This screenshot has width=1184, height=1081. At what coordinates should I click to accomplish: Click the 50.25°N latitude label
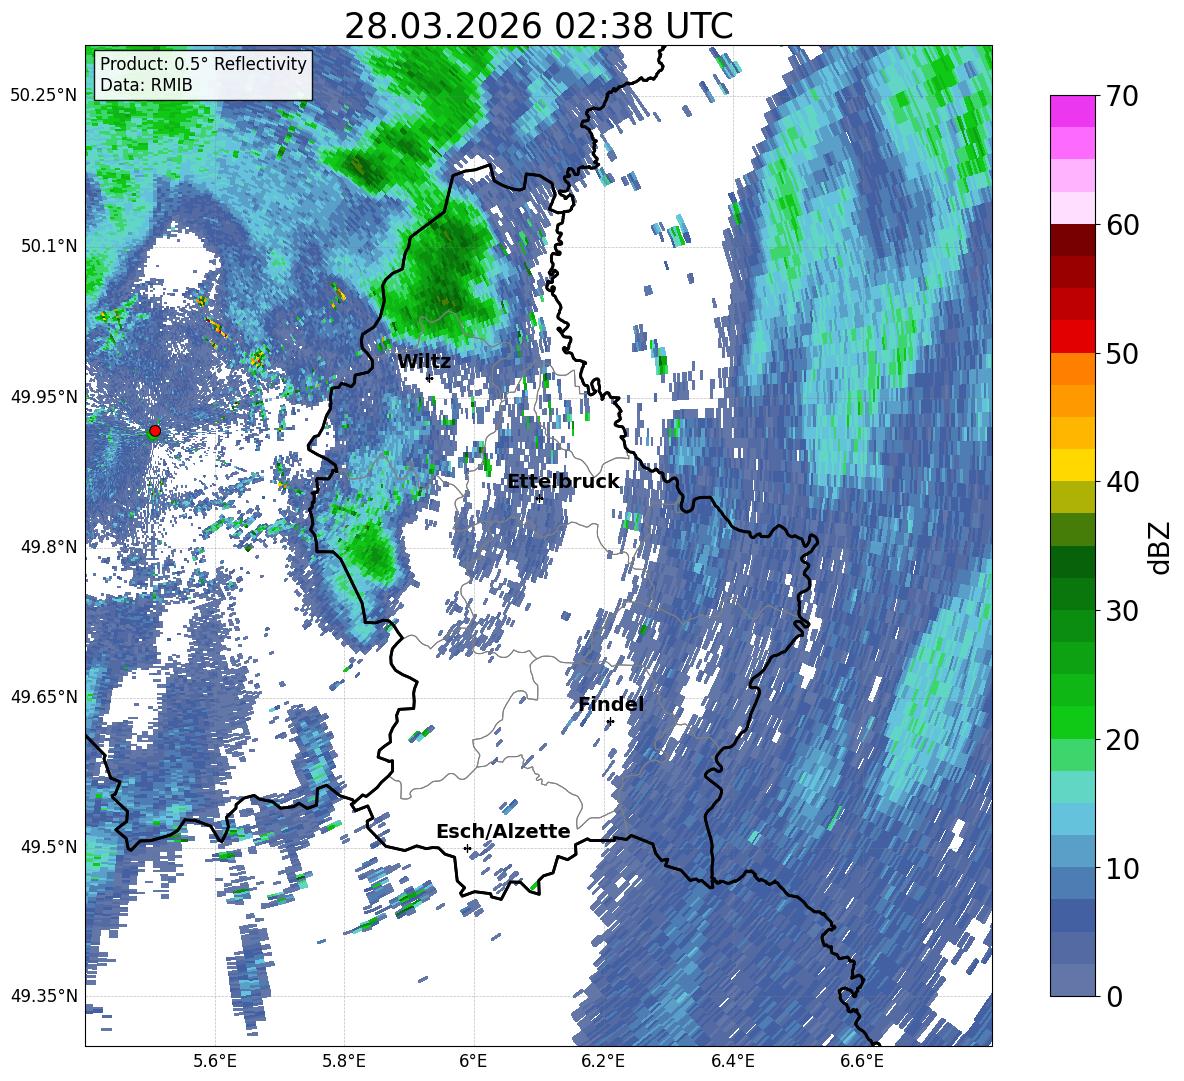click(x=44, y=96)
